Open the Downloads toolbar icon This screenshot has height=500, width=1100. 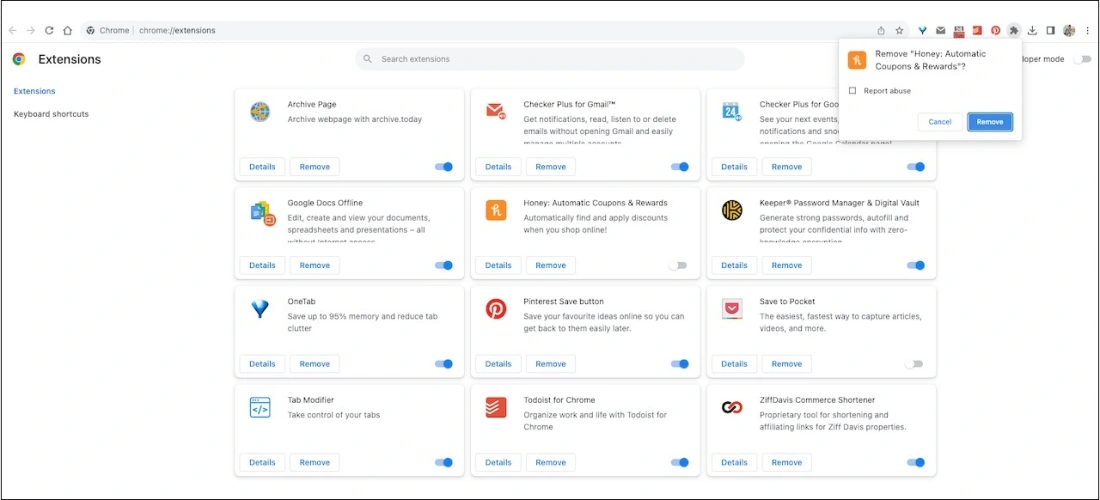[x=1032, y=30]
